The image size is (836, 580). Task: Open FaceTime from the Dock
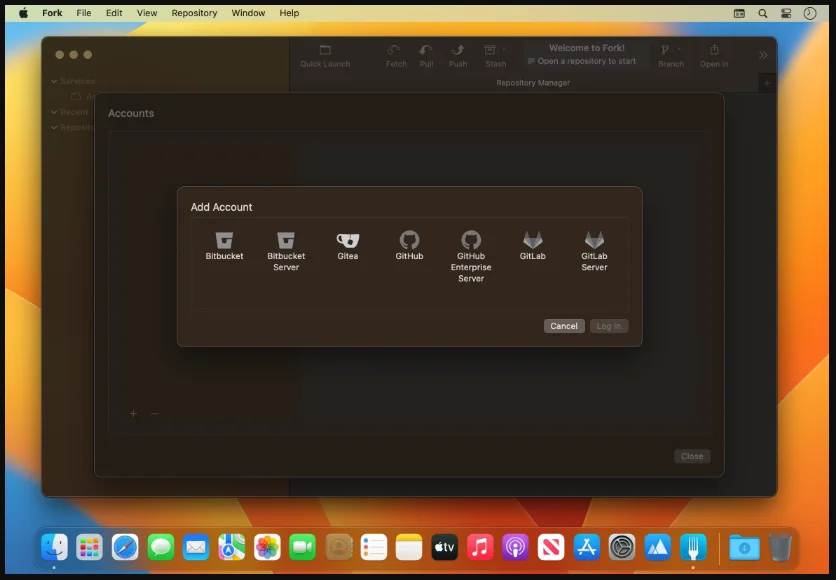tap(302, 547)
